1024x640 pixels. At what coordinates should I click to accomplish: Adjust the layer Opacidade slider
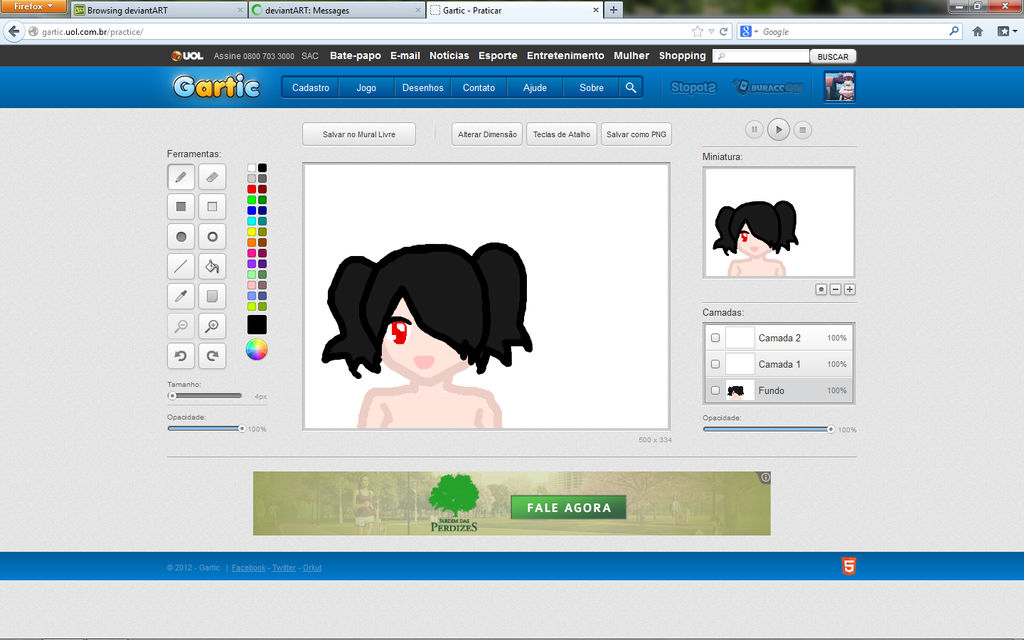point(769,429)
